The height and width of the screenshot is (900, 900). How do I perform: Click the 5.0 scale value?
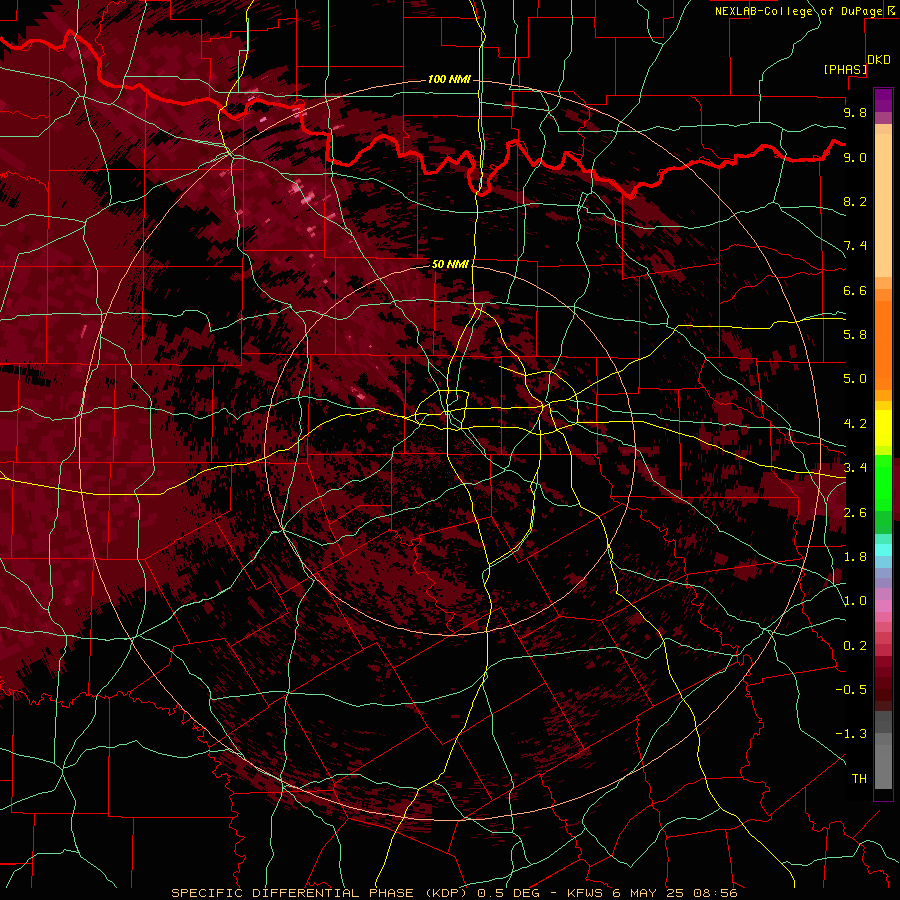pyautogui.click(x=855, y=379)
